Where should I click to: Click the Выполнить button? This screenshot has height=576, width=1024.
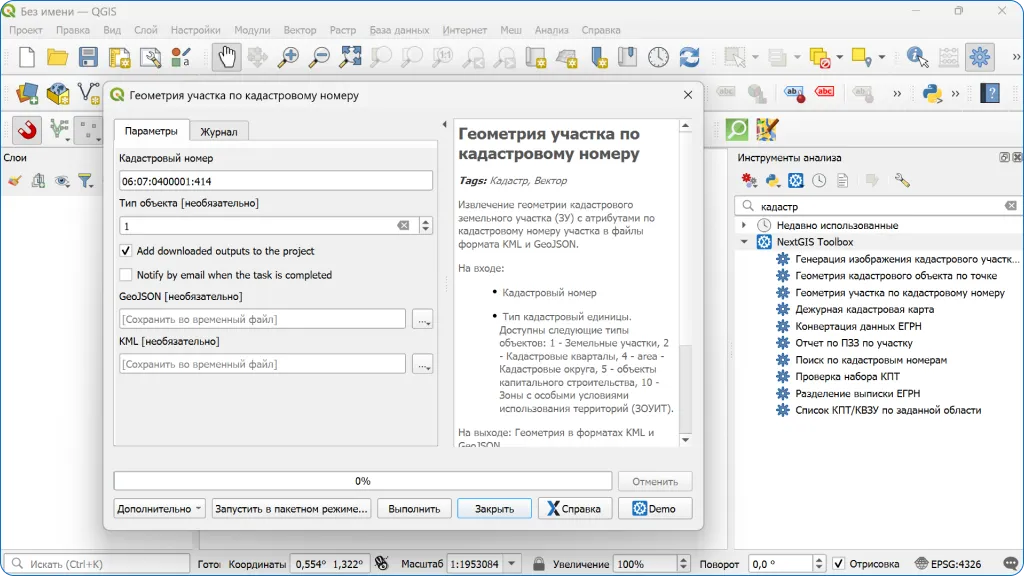coord(414,509)
